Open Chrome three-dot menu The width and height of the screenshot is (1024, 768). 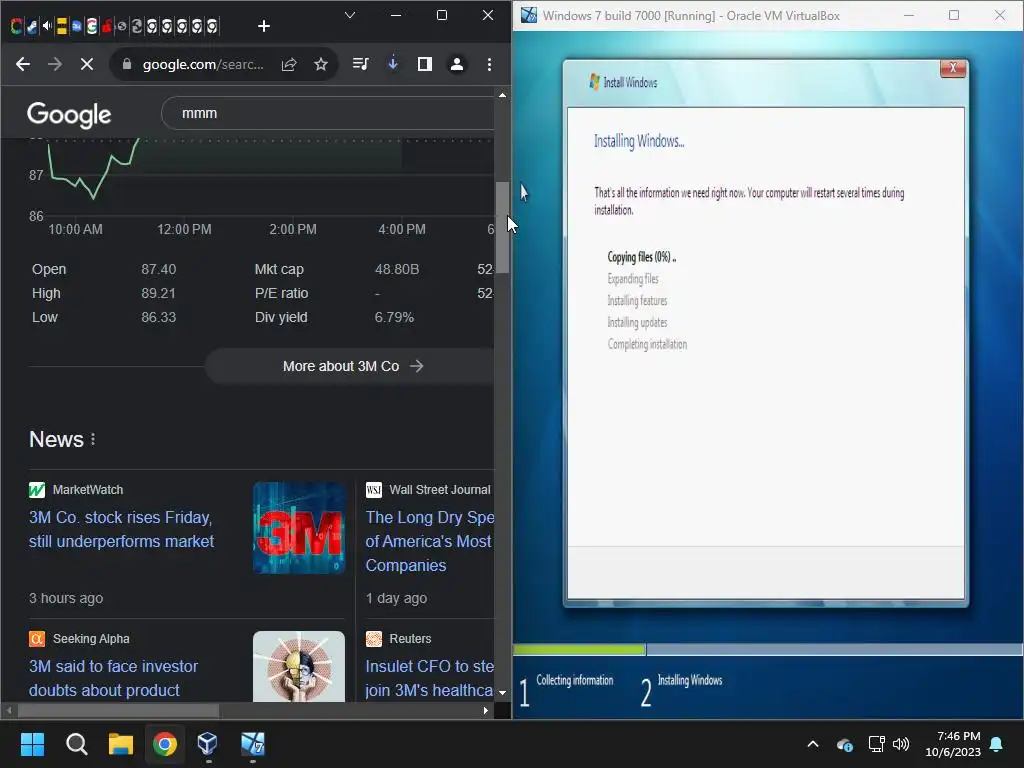click(489, 64)
